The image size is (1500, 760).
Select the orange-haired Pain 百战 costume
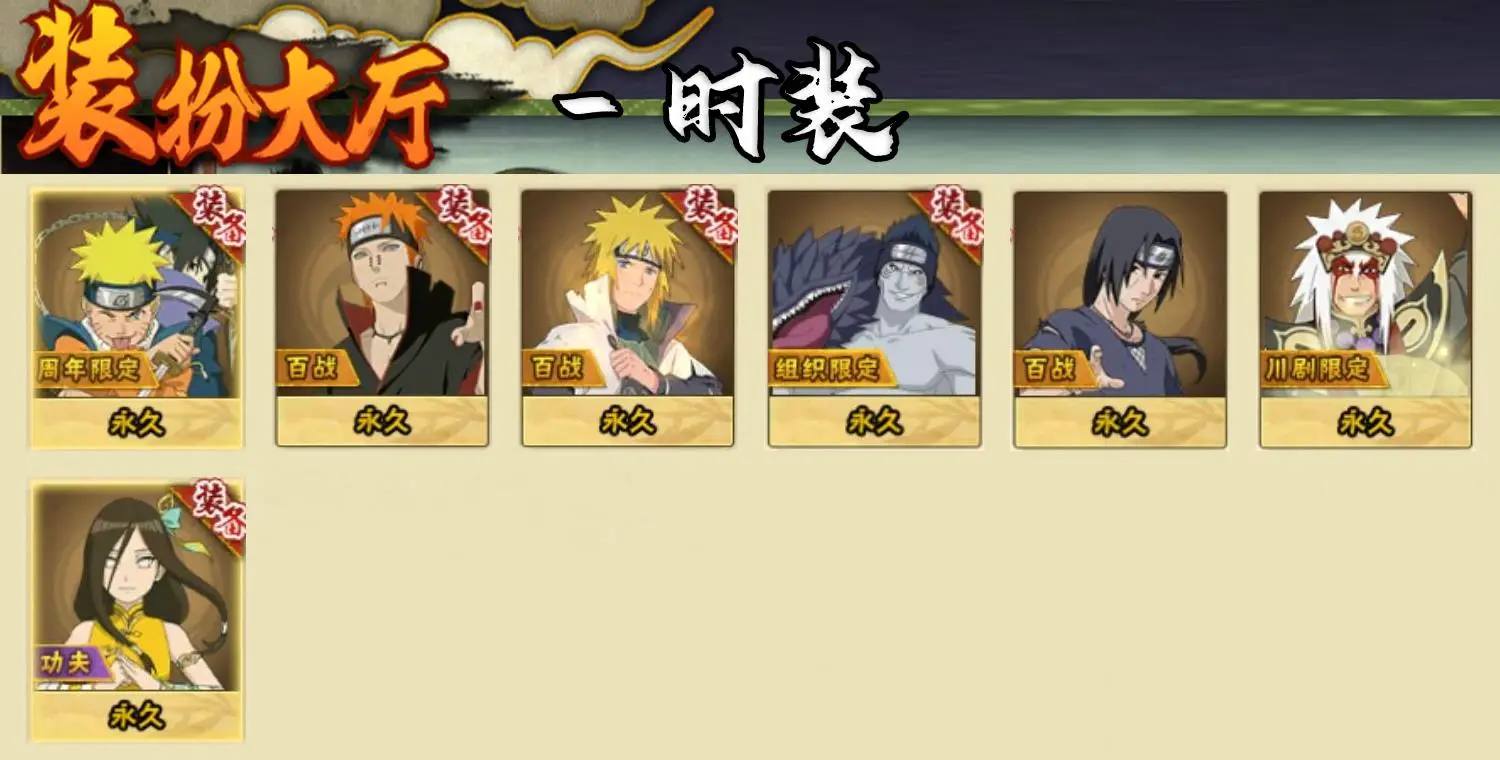coord(382,318)
